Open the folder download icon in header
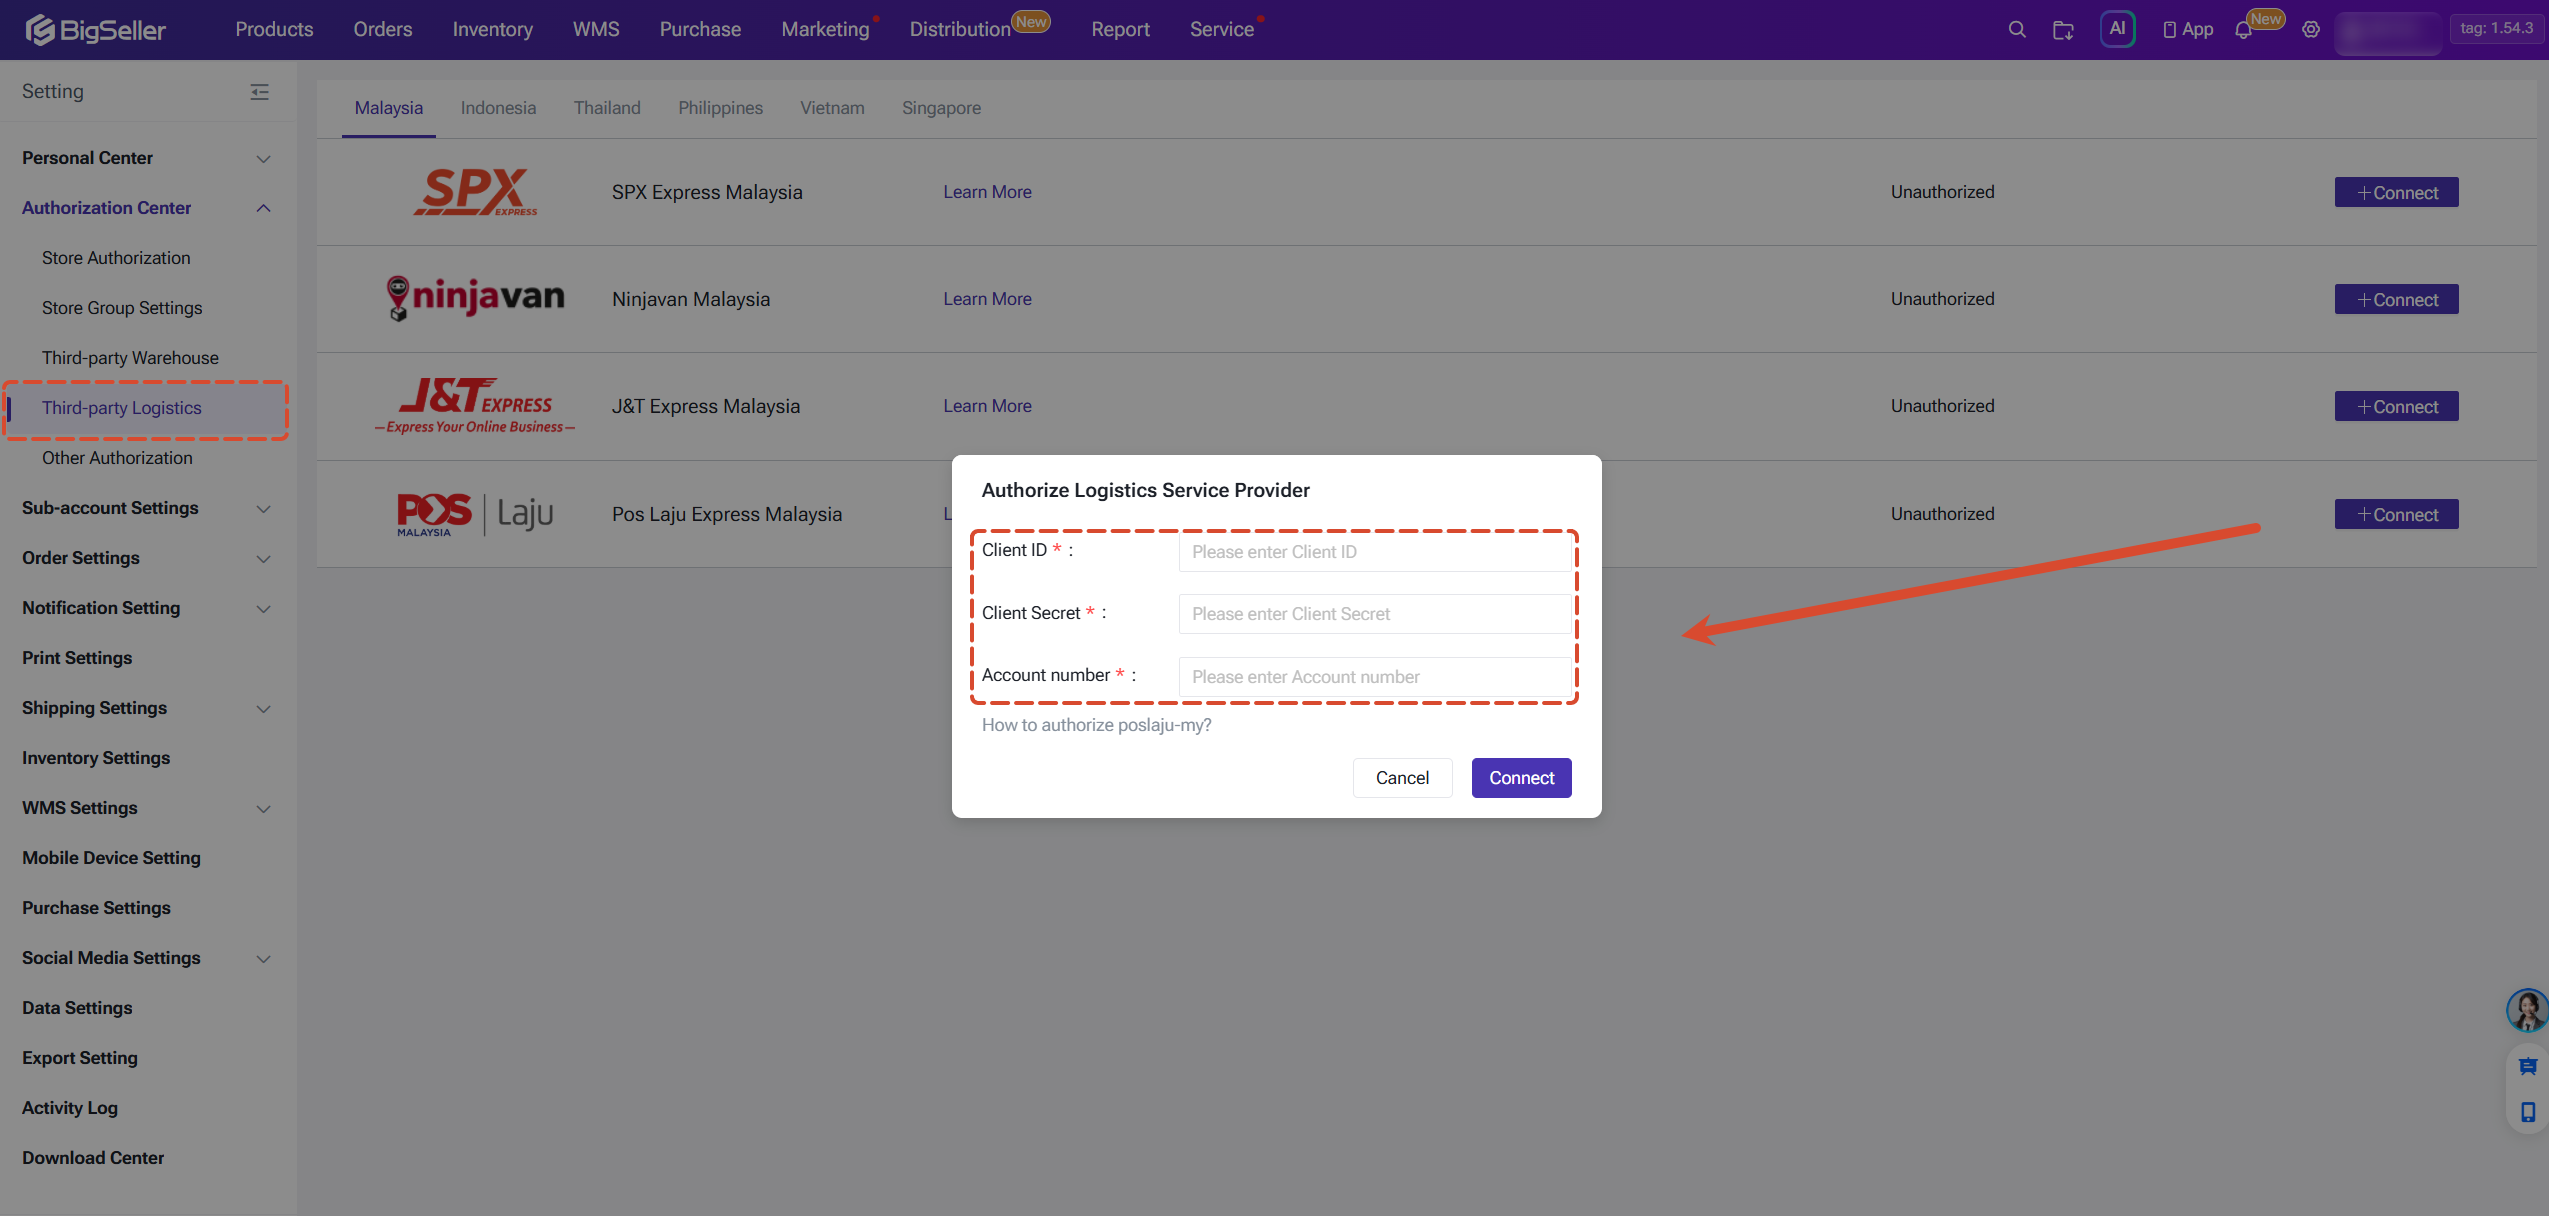 [2062, 30]
